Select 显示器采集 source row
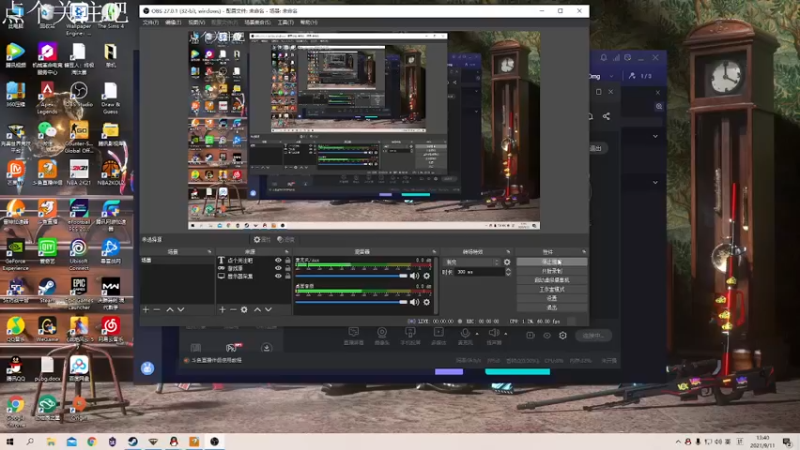Screen dimensions: 800x450 pos(254,276)
